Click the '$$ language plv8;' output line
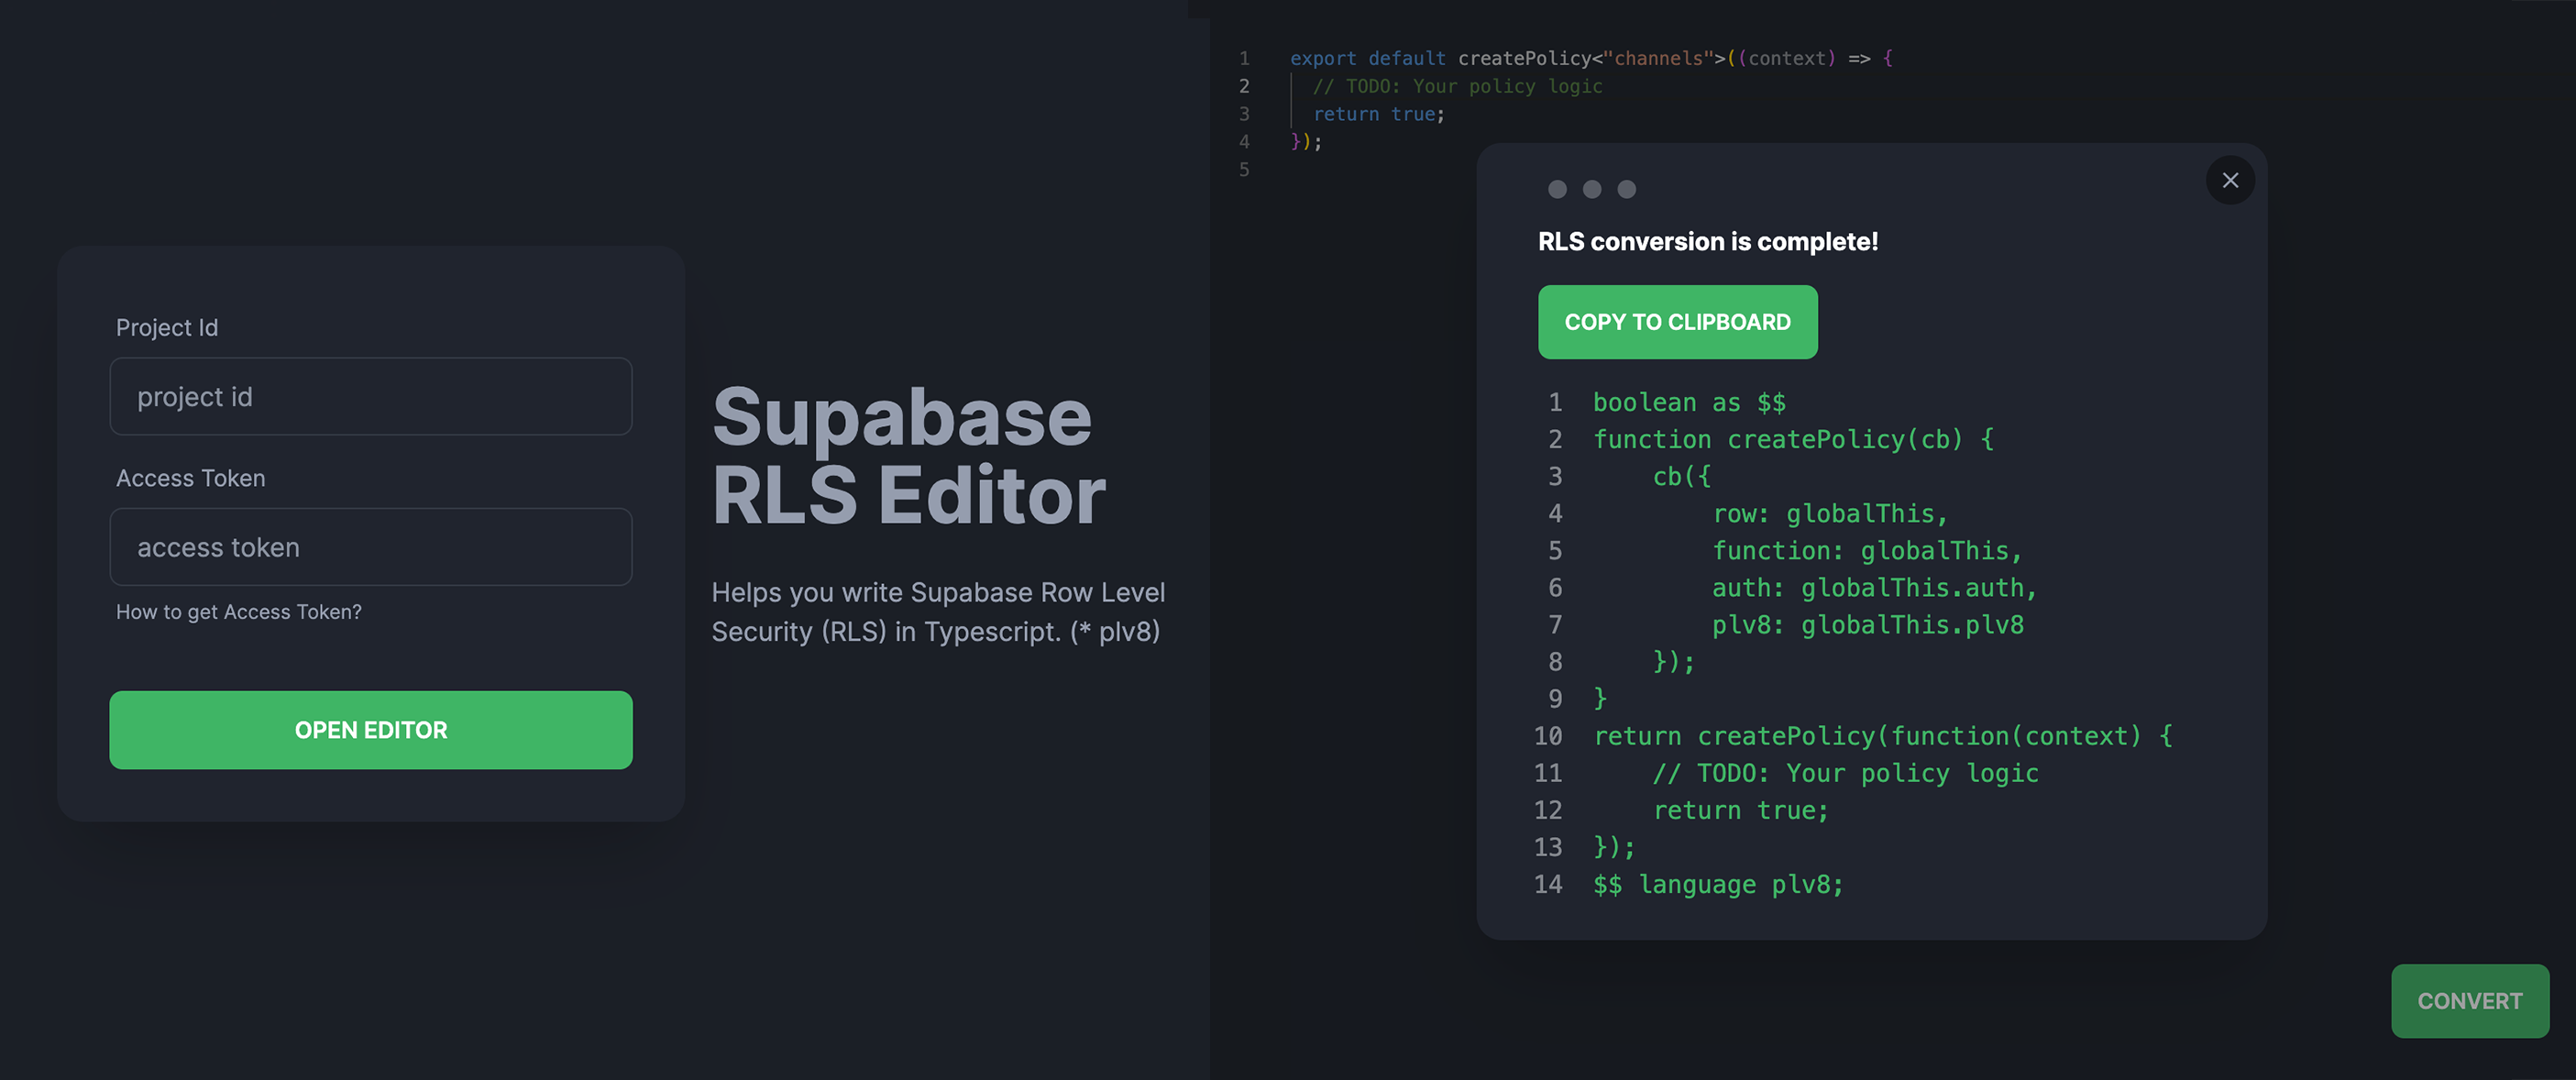The image size is (2576, 1080). [1717, 885]
